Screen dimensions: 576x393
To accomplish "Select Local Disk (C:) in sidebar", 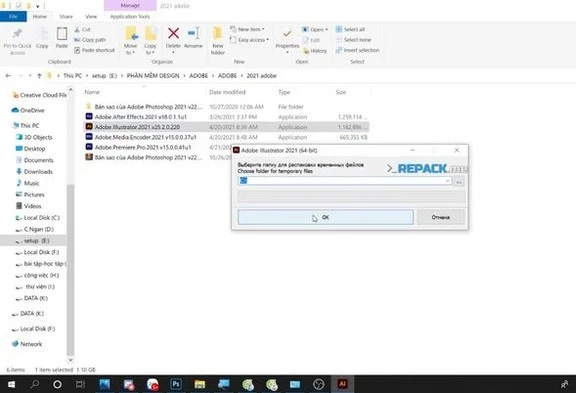I will click(x=38, y=218).
